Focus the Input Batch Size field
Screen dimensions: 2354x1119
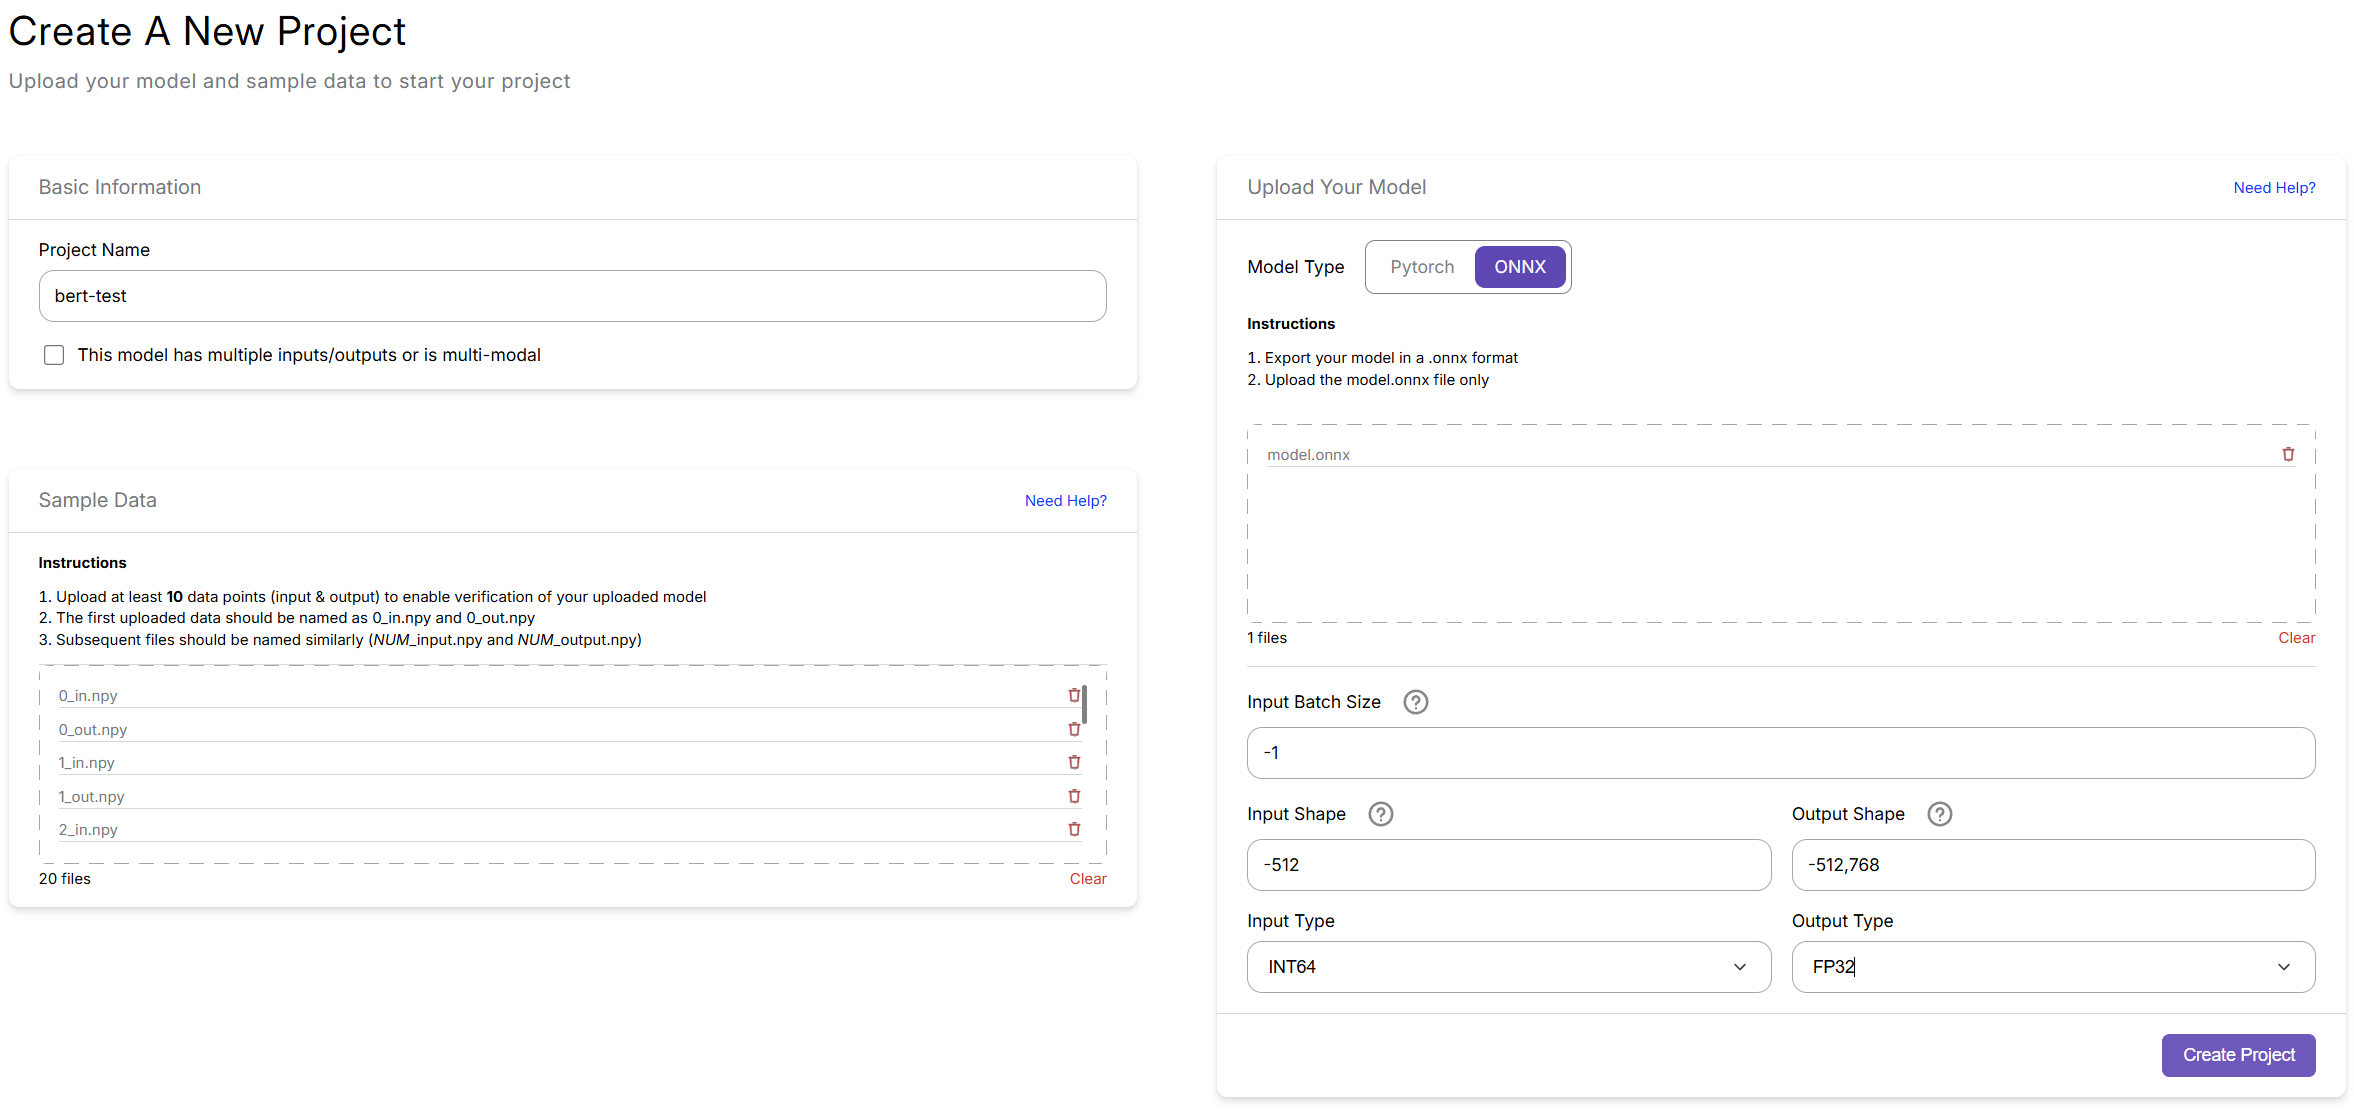[1781, 753]
